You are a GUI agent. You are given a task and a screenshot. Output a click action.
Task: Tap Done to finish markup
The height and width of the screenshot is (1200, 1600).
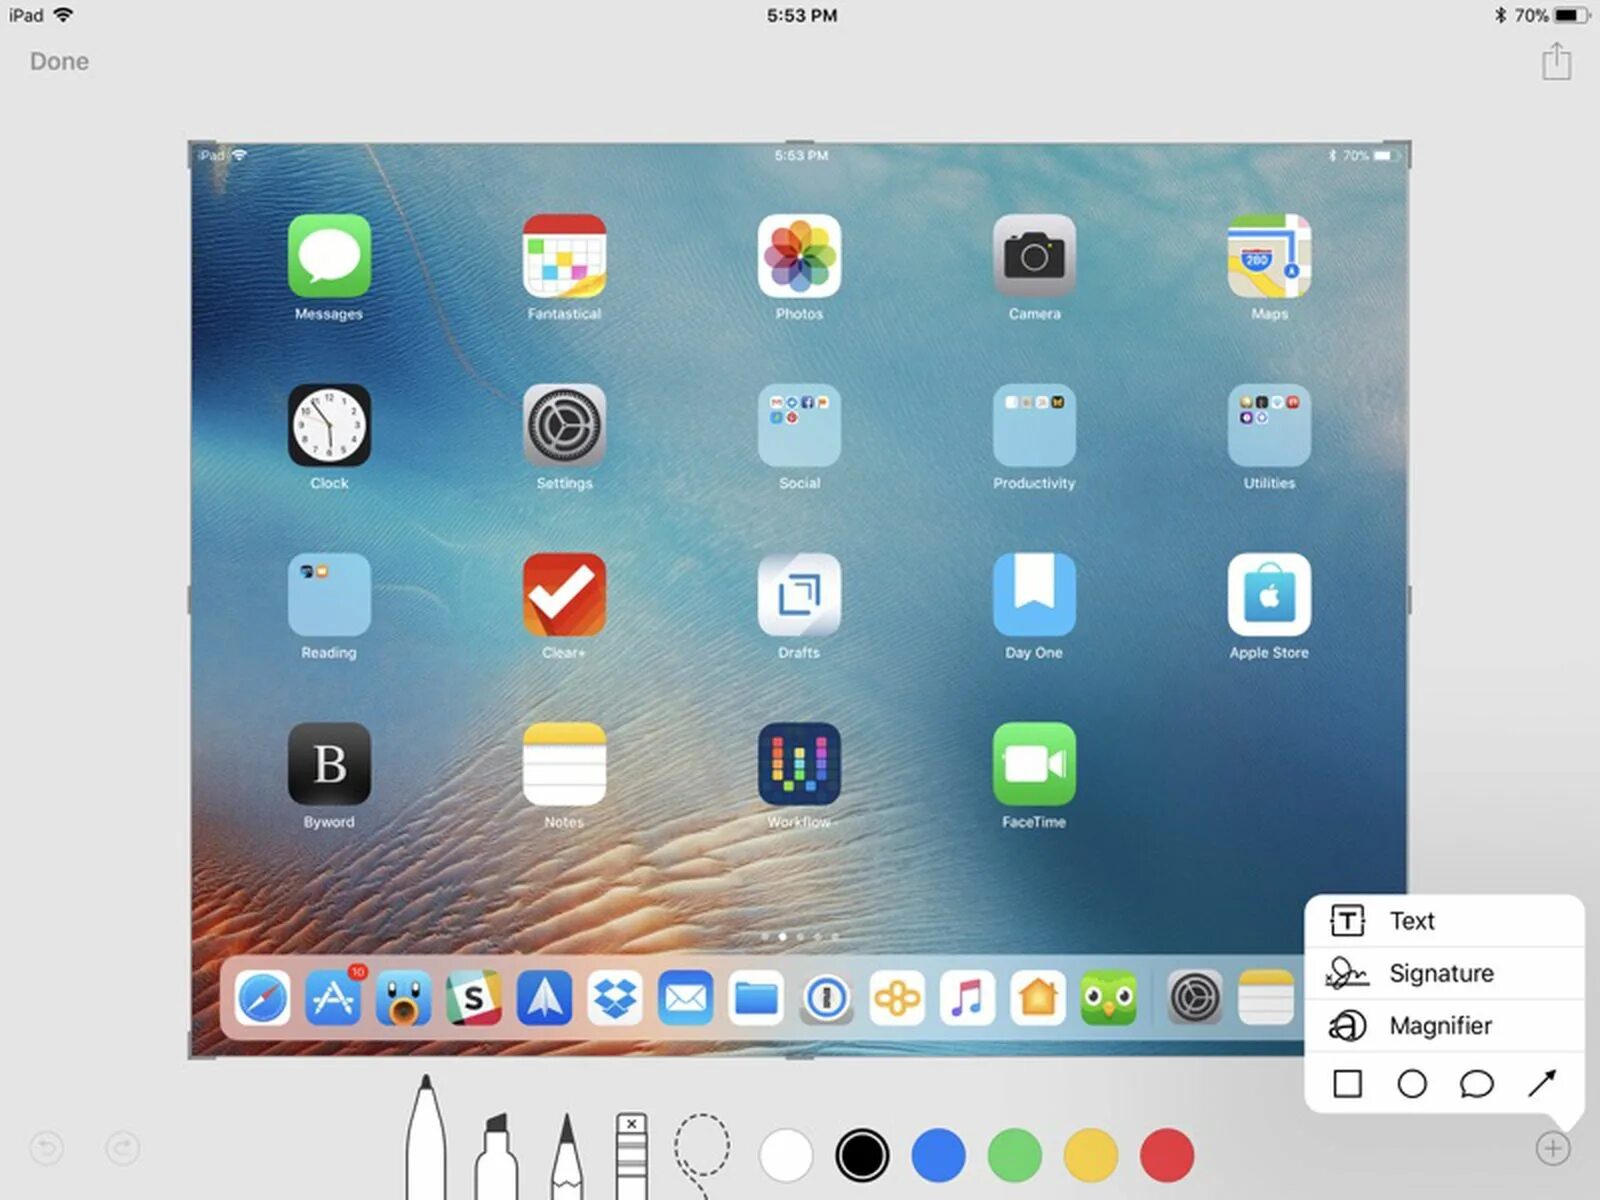pyautogui.click(x=58, y=61)
